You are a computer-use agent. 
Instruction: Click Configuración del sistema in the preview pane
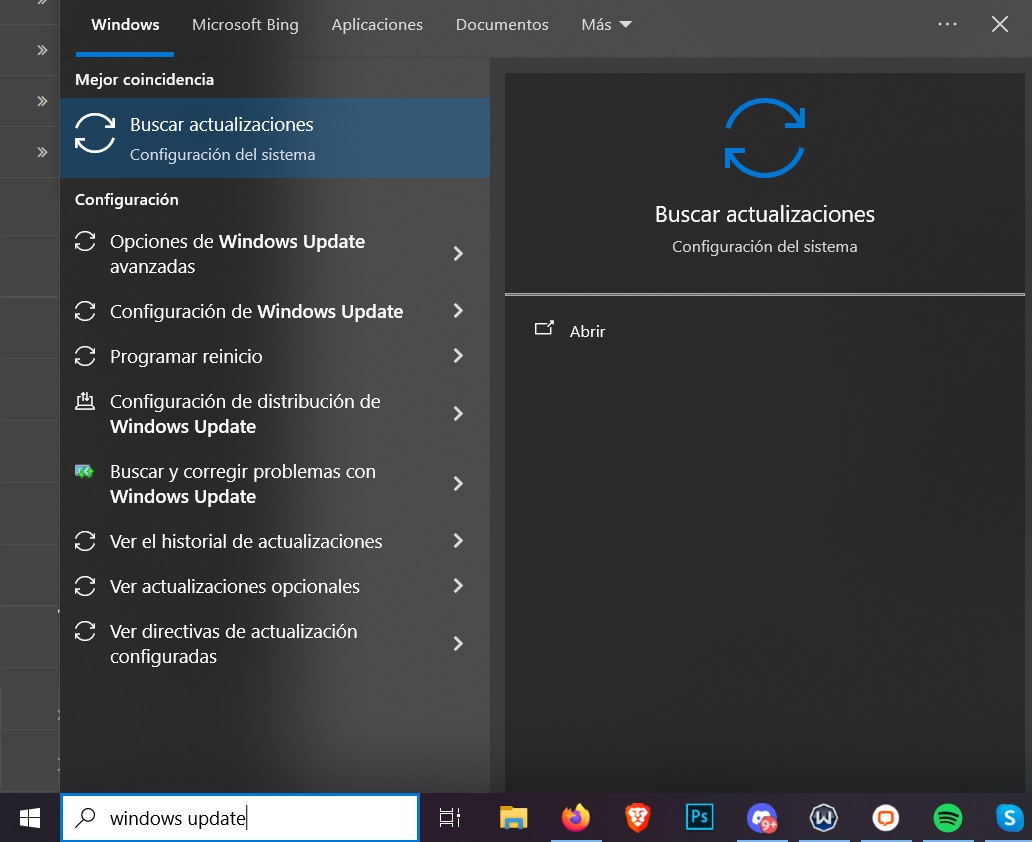pyautogui.click(x=765, y=246)
